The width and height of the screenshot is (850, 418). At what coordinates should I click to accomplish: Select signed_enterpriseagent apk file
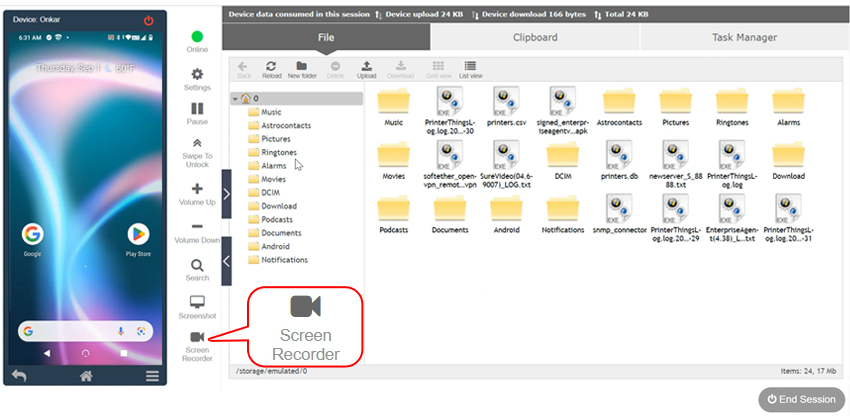click(x=563, y=111)
